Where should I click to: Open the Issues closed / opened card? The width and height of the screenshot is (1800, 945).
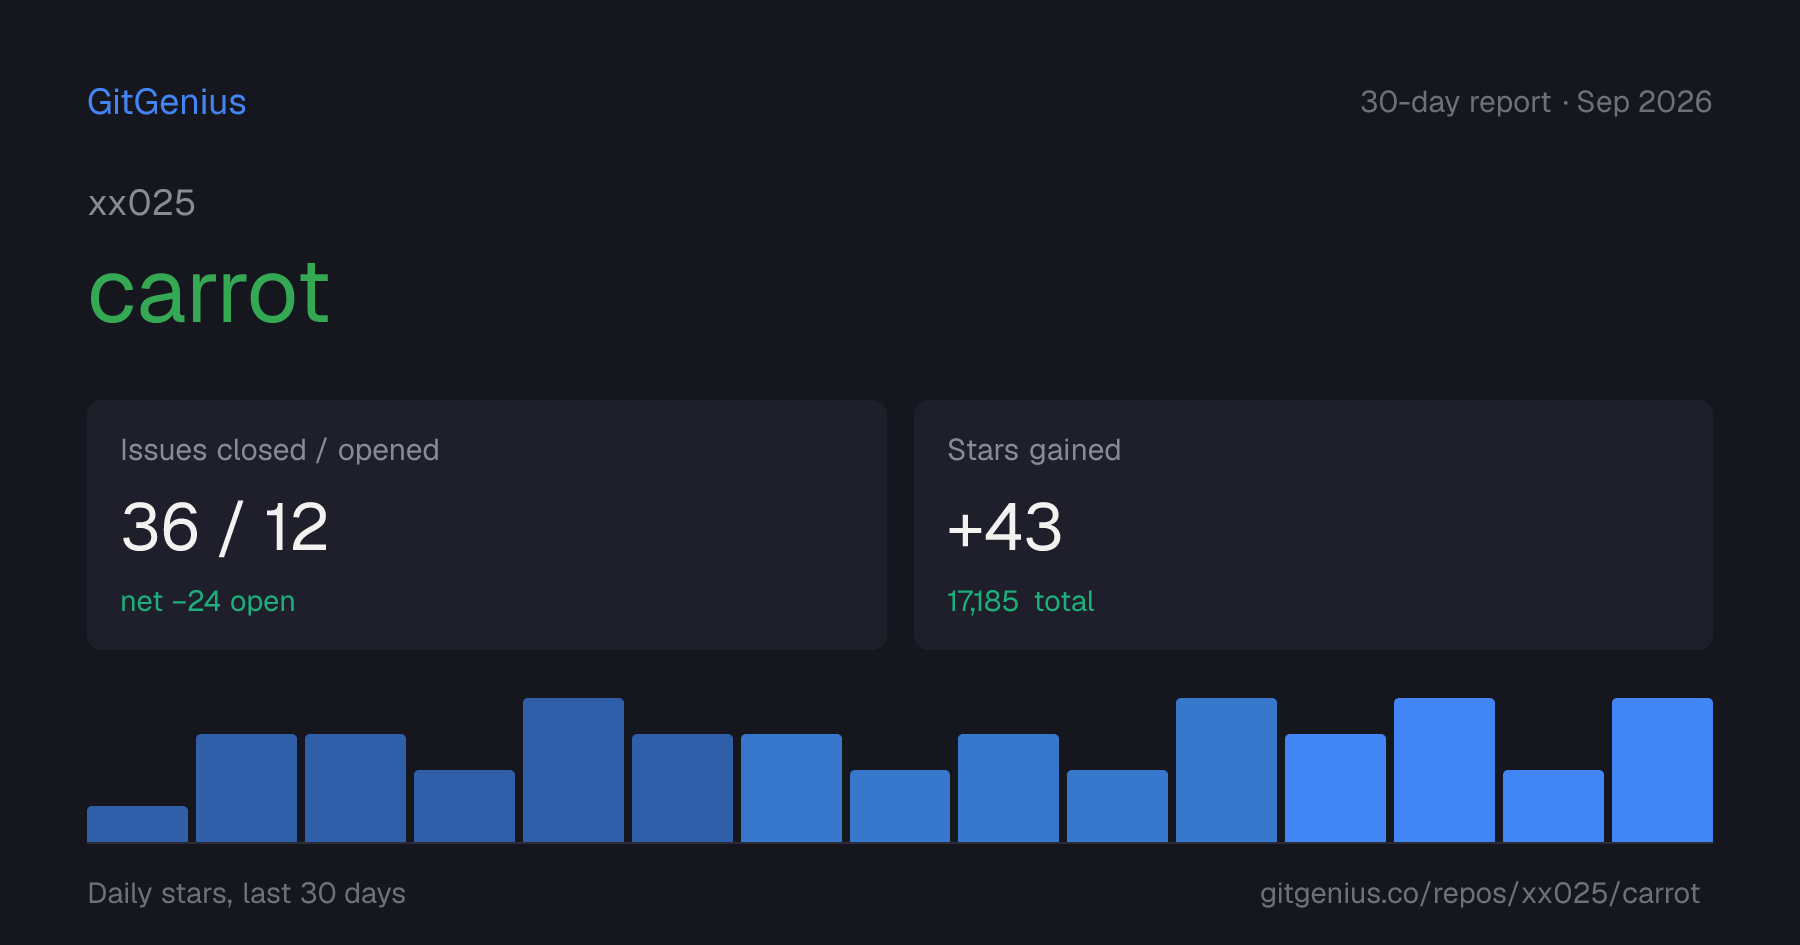[487, 525]
